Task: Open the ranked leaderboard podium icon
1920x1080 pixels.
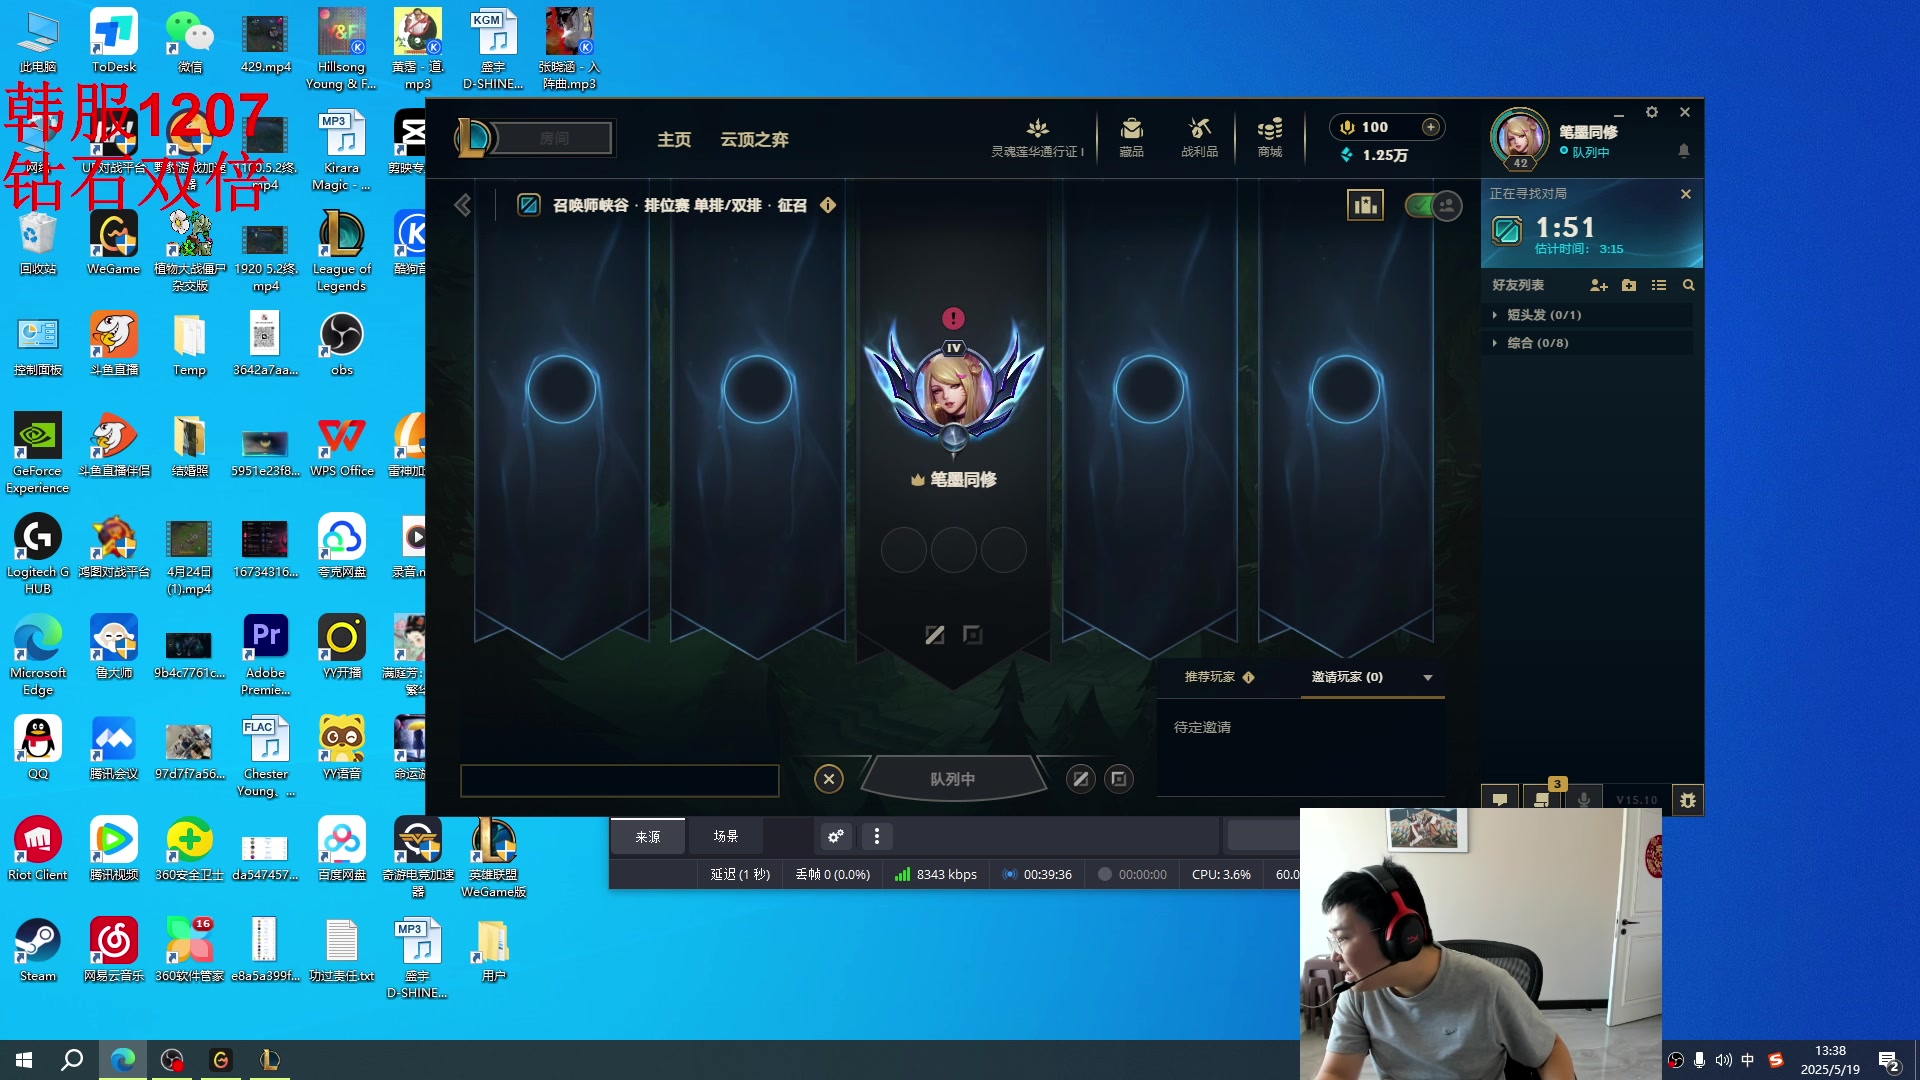Action: coord(1365,206)
